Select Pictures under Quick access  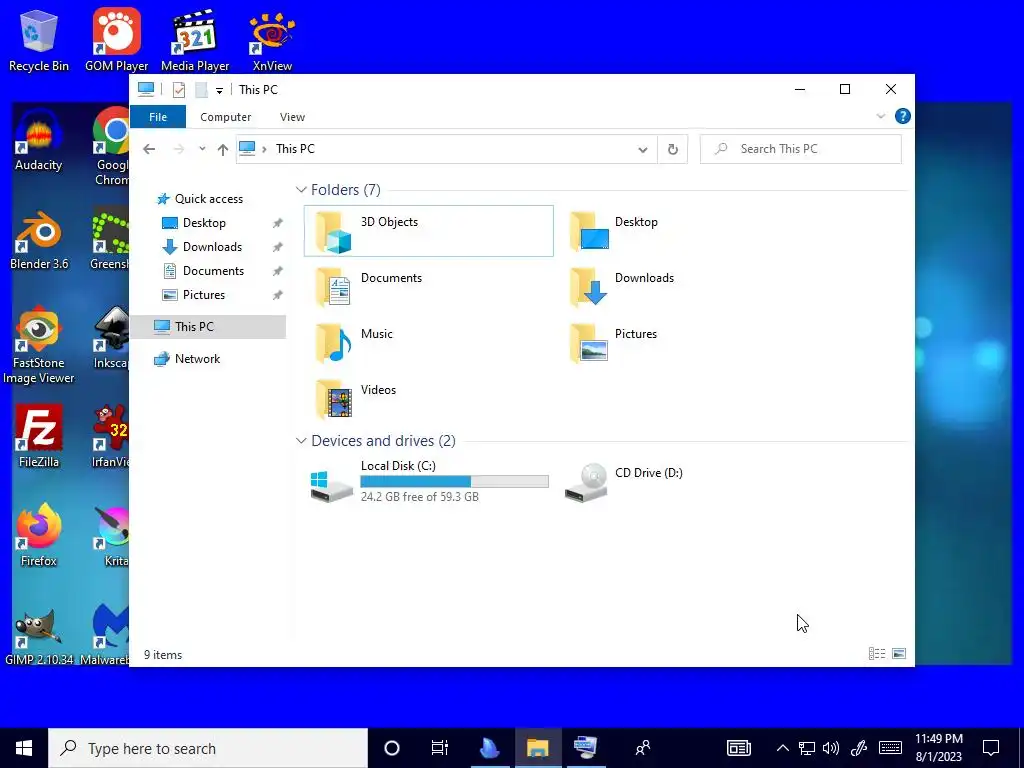click(x=208, y=295)
